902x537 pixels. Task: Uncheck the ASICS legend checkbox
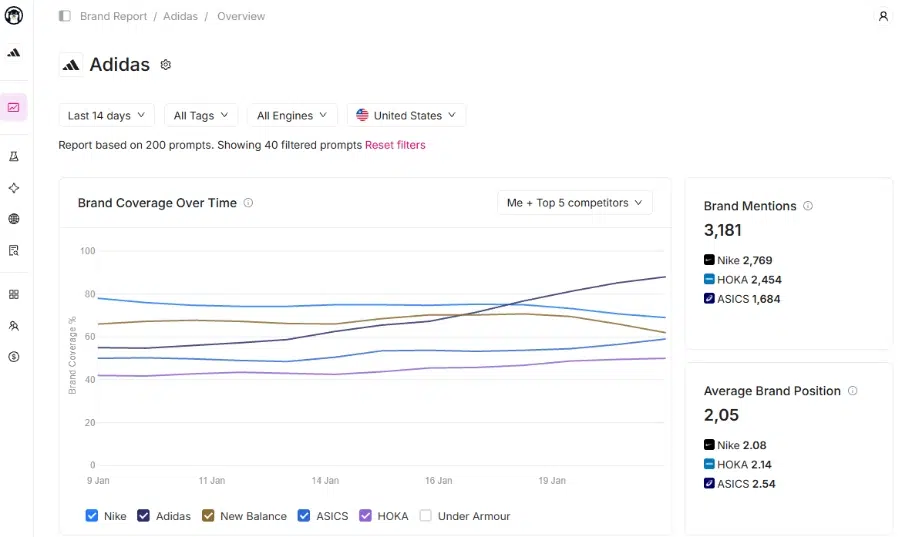304,516
